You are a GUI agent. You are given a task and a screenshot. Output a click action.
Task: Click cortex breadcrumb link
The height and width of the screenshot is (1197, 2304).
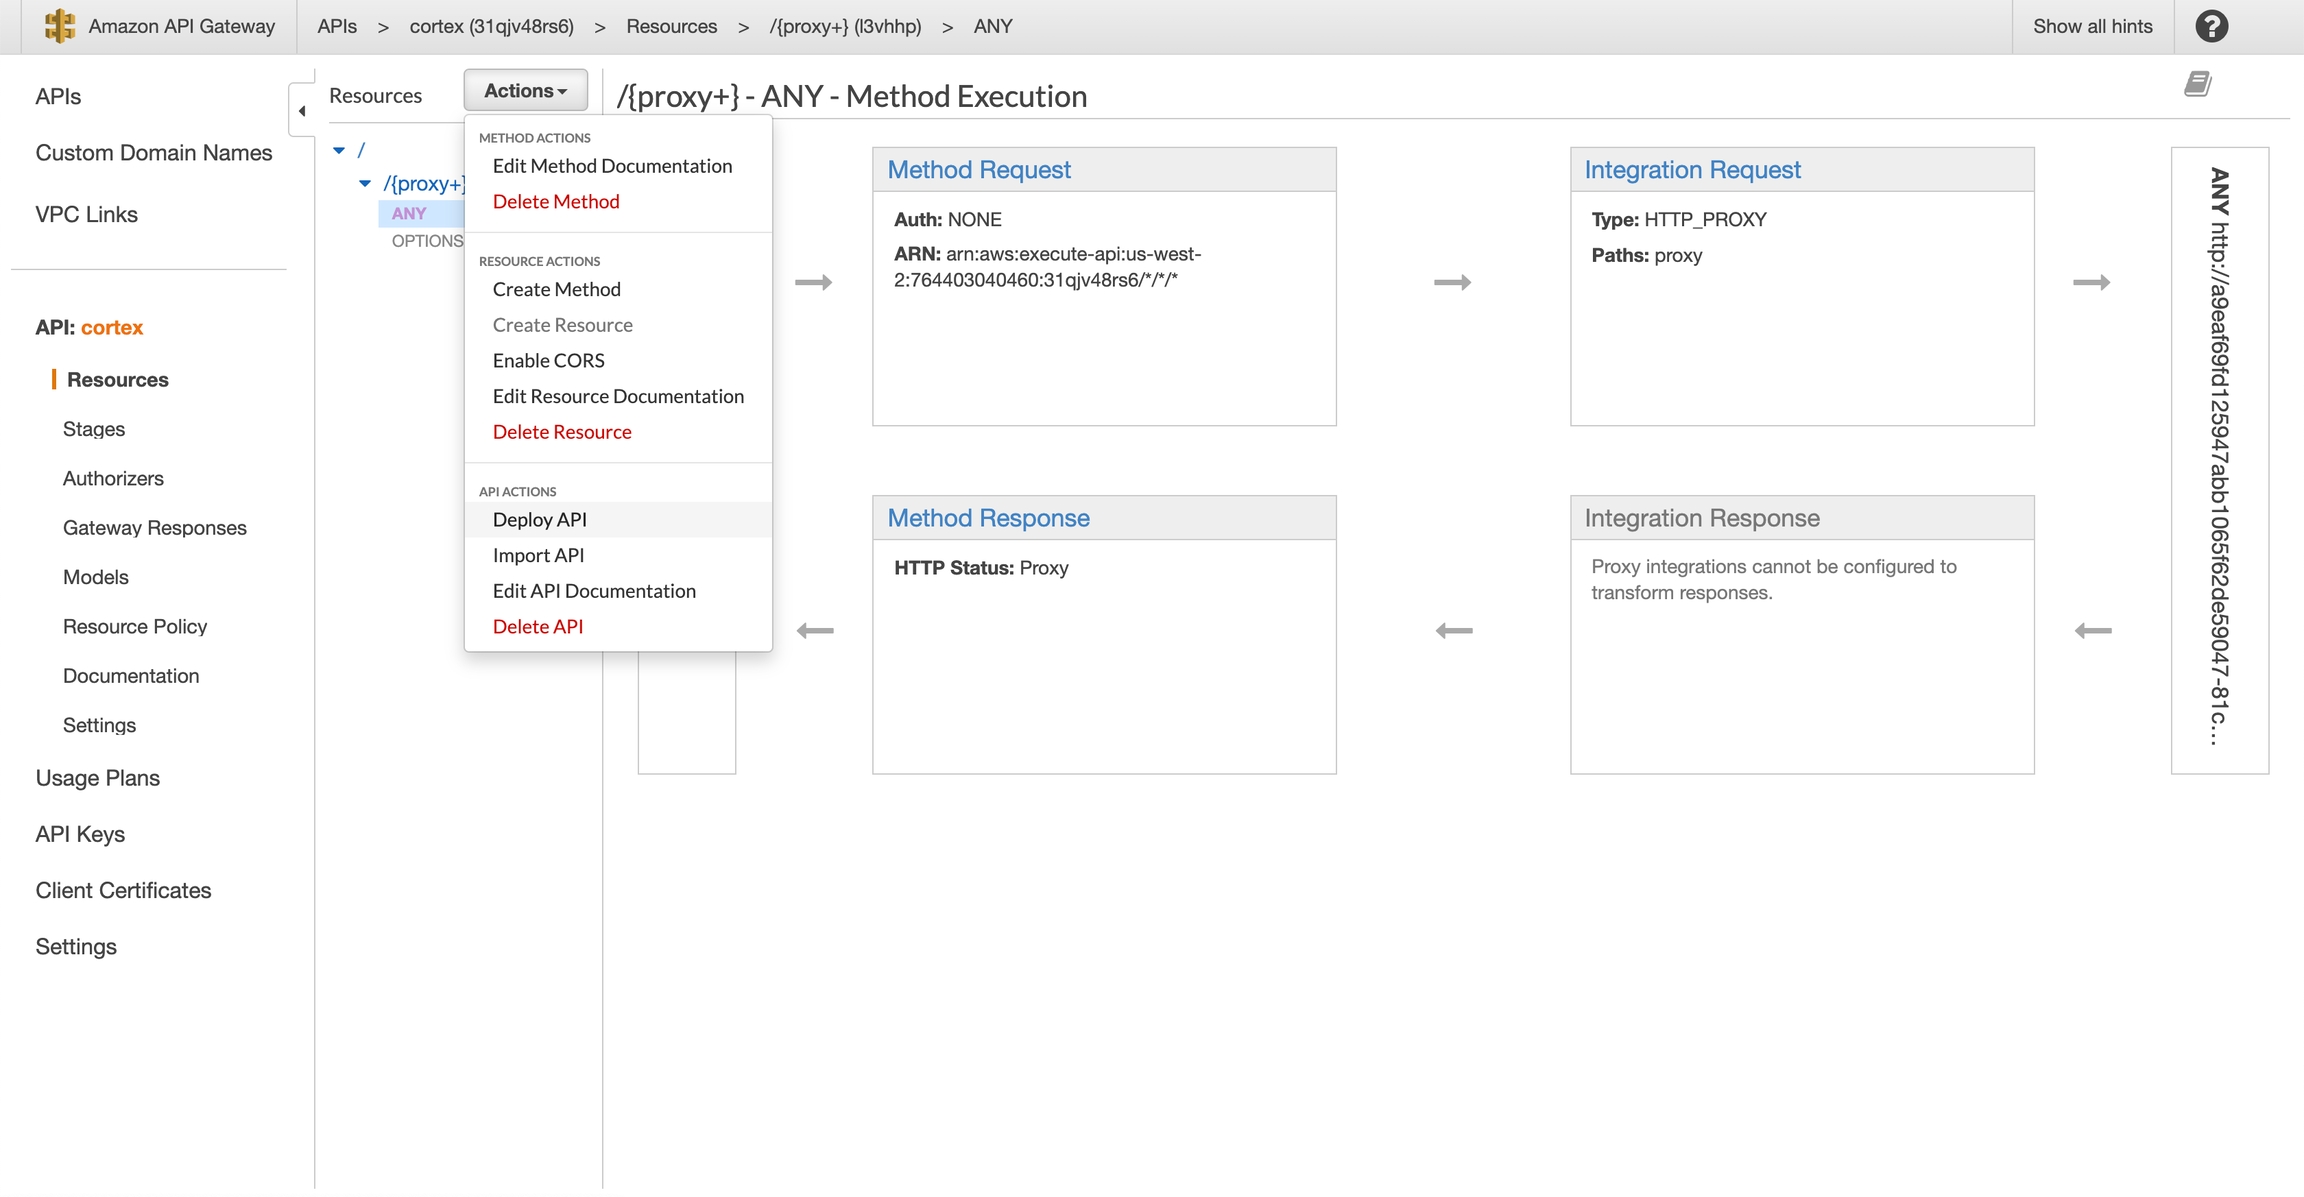click(x=491, y=26)
